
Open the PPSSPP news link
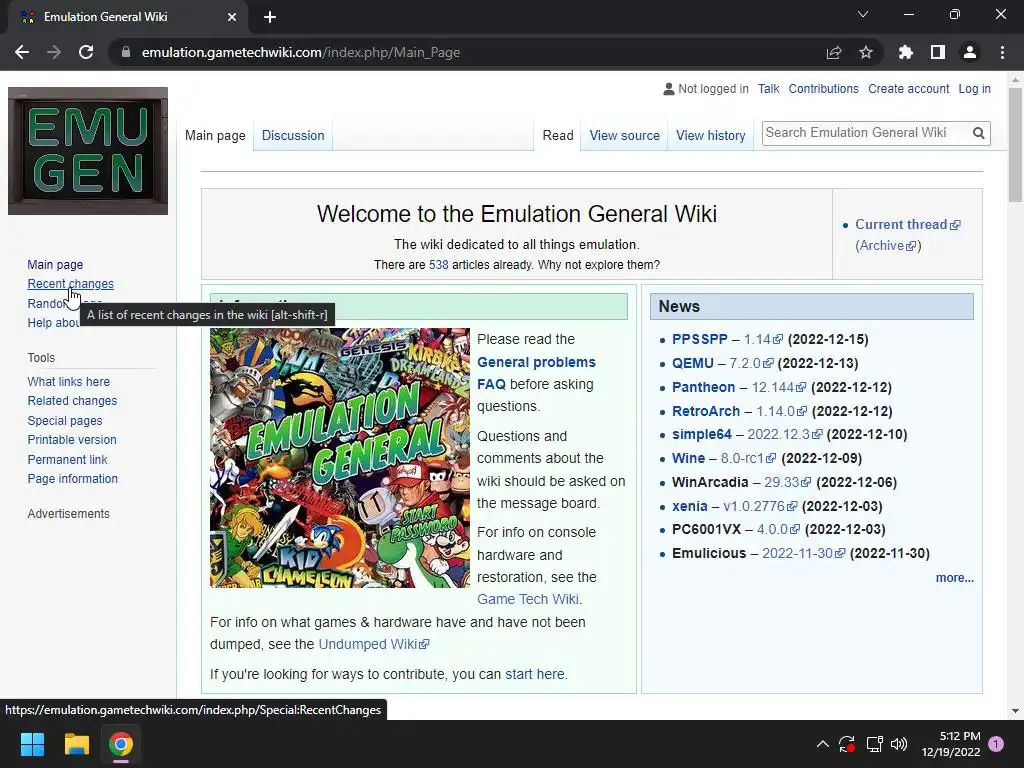(x=699, y=340)
